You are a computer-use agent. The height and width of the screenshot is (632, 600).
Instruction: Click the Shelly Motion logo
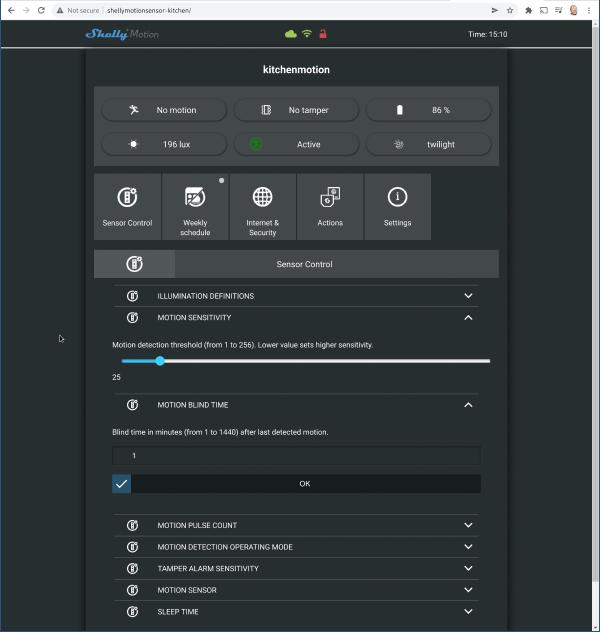click(x=122, y=34)
